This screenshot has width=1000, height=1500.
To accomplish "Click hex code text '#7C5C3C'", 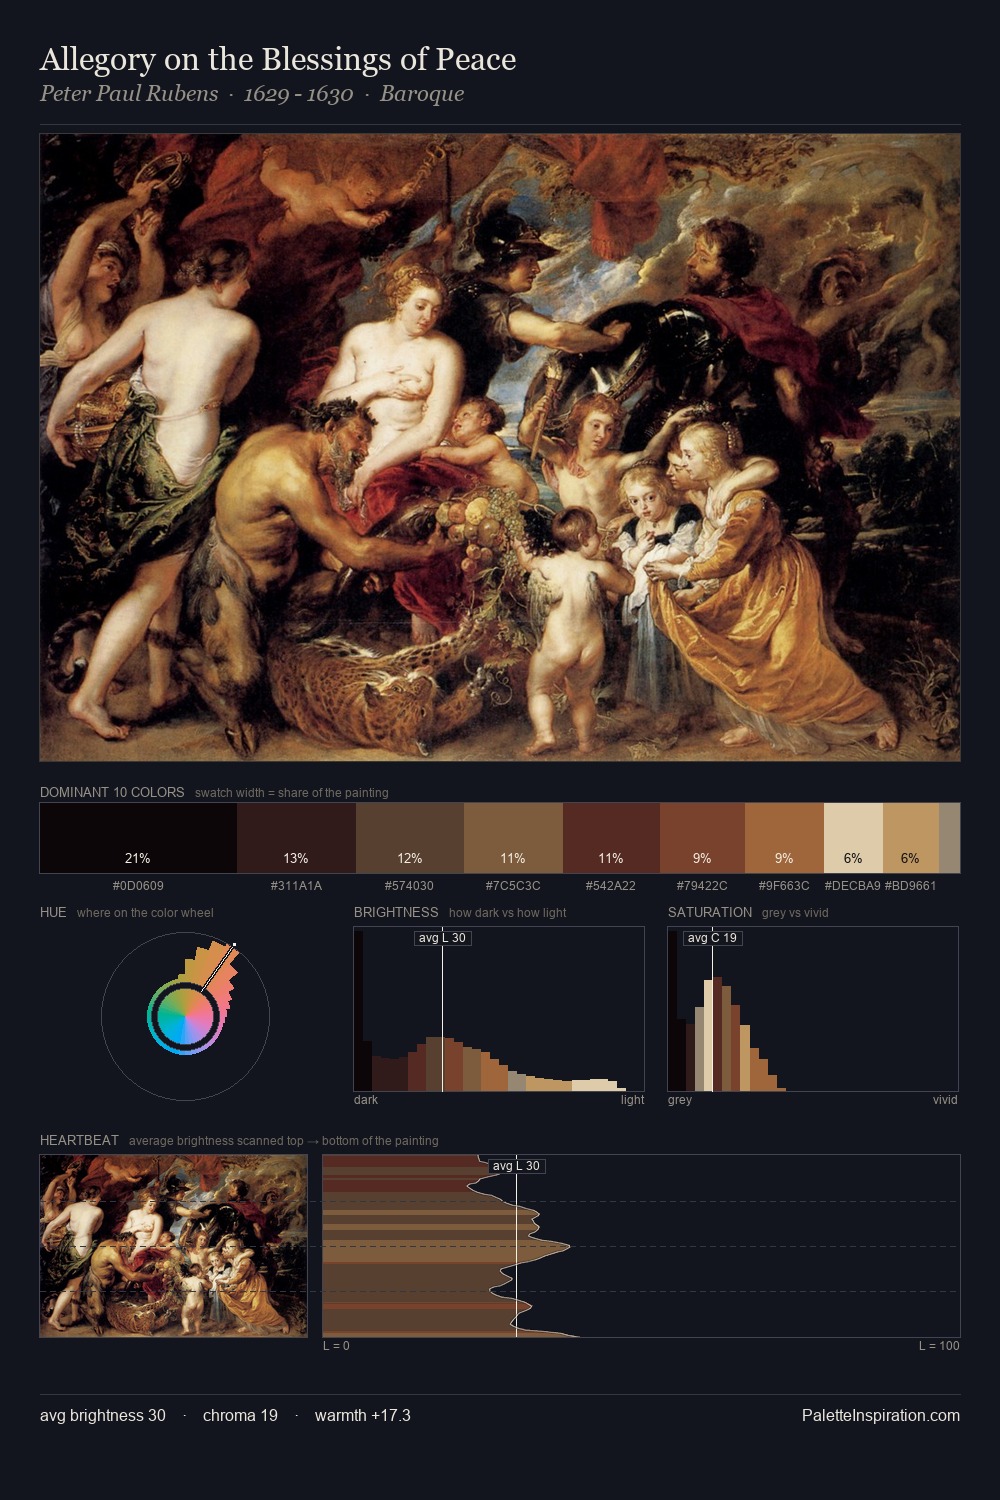I will point(513,886).
